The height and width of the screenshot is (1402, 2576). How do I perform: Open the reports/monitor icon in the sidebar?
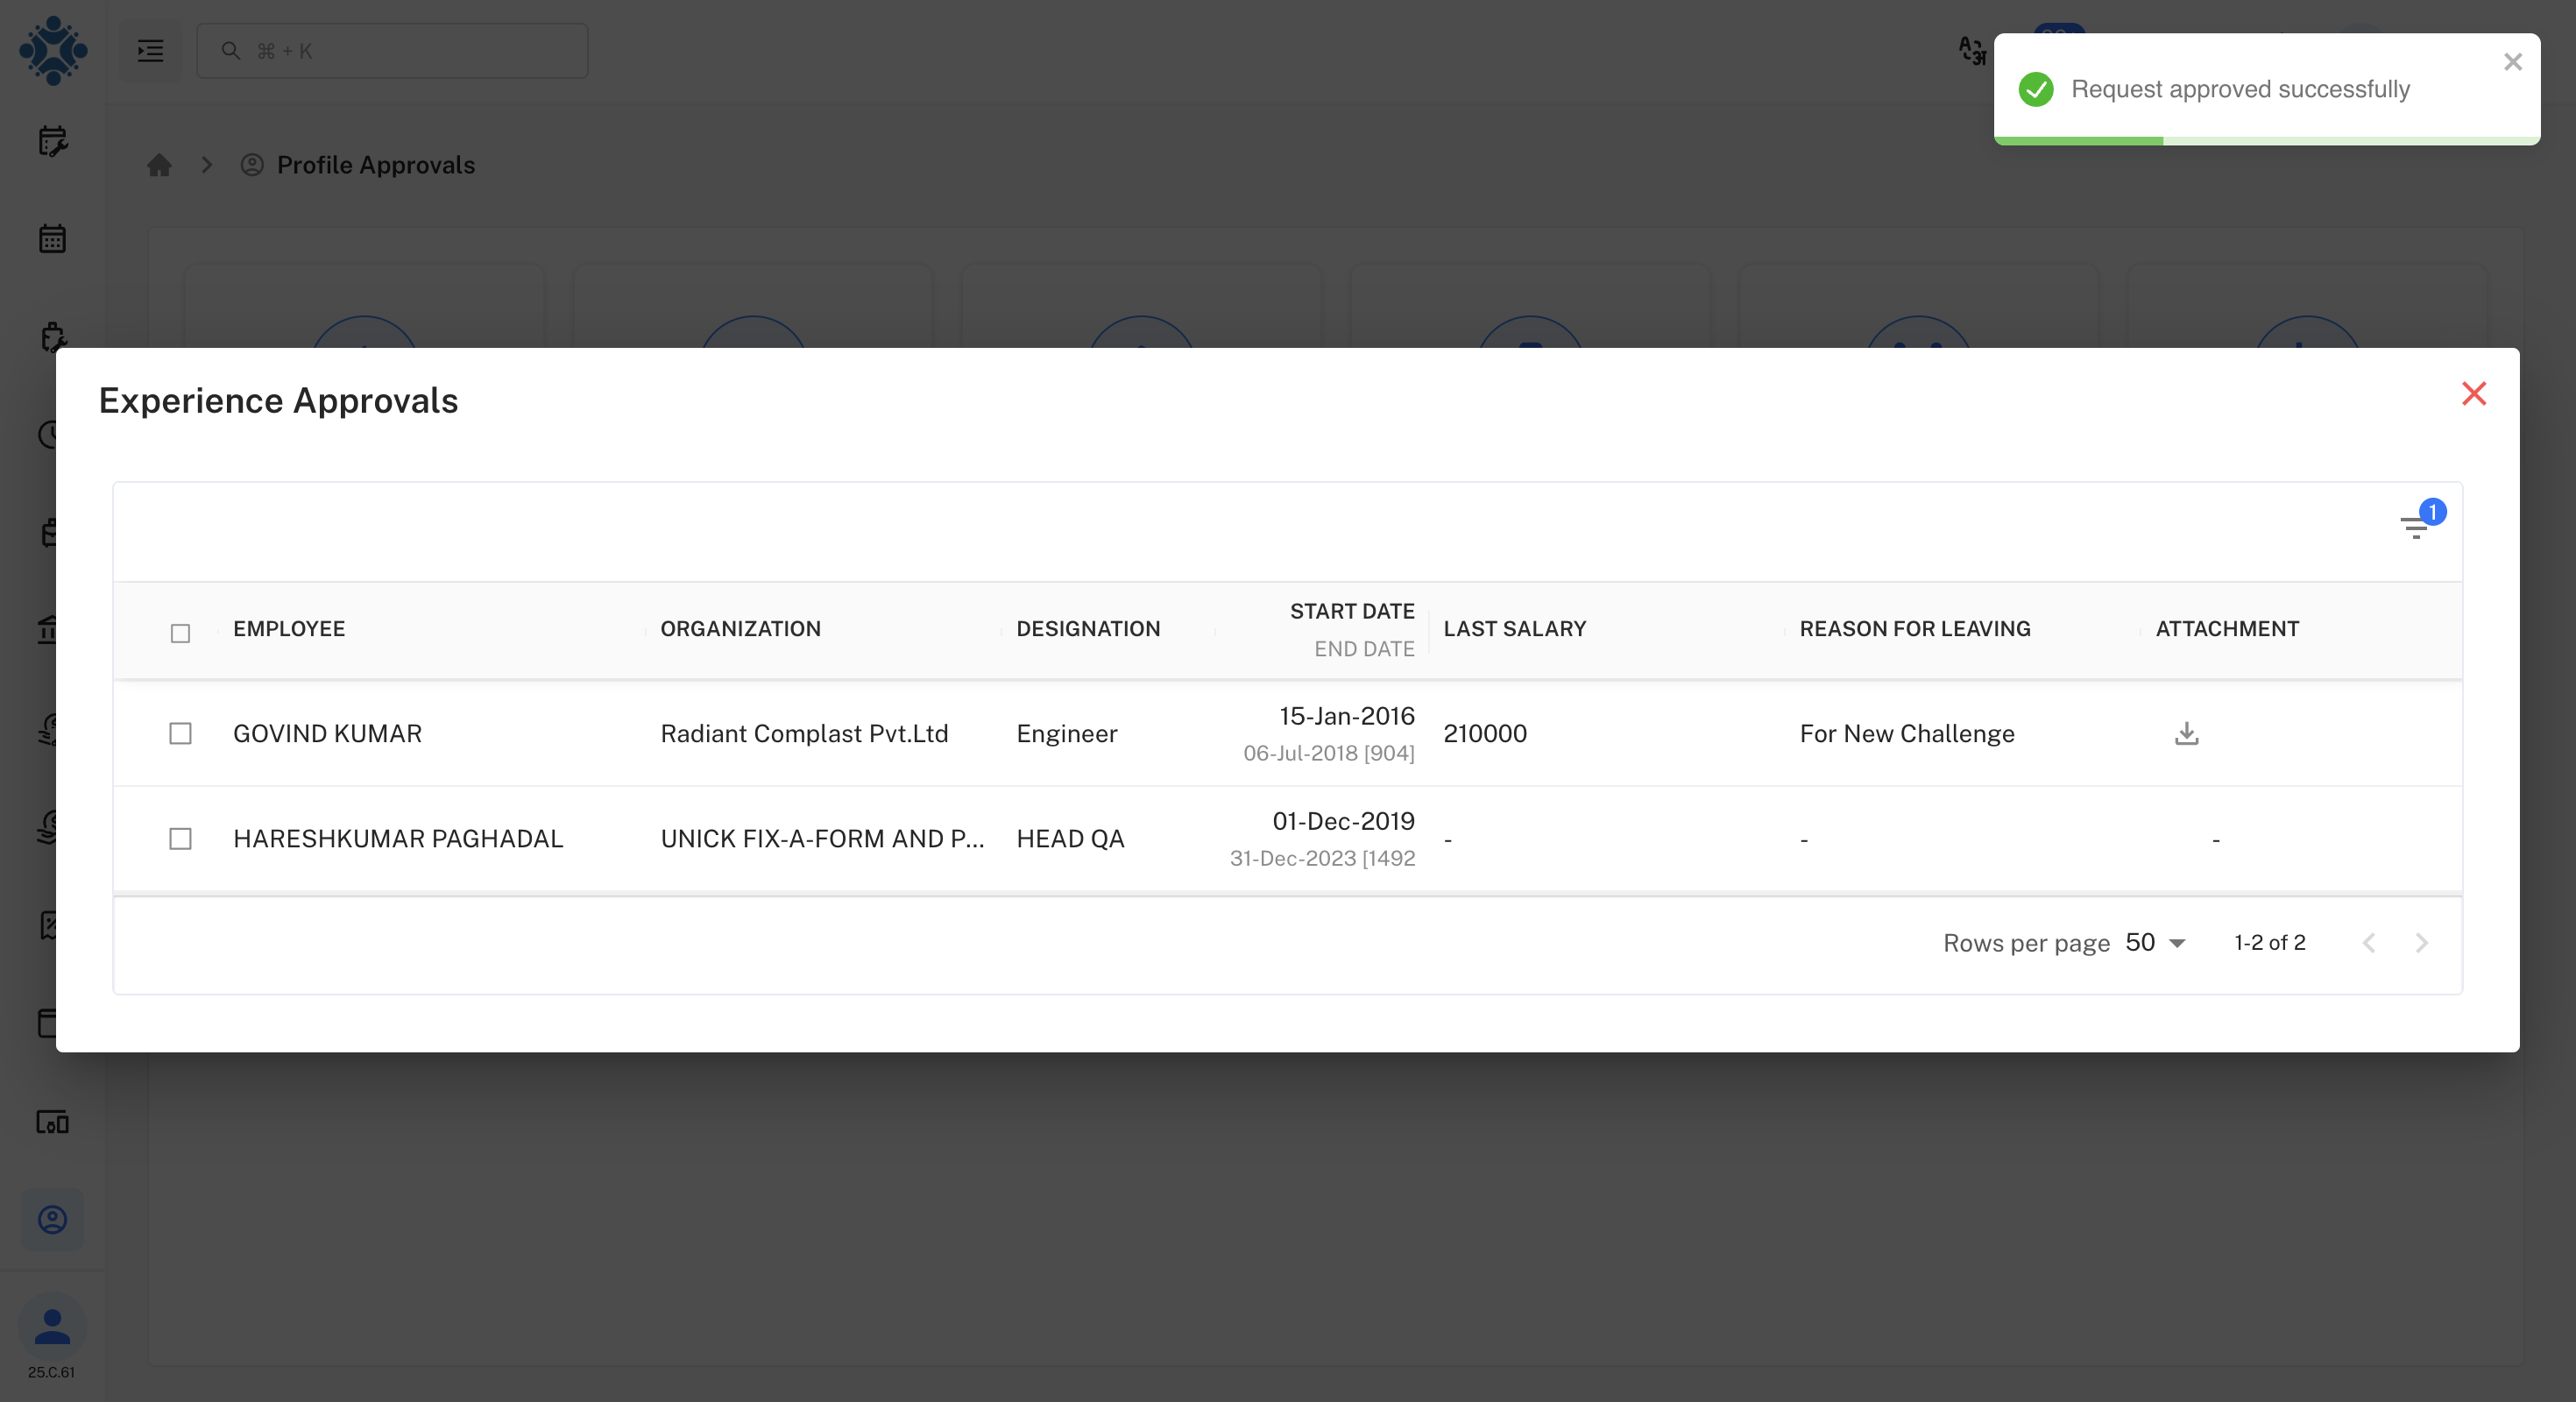52,1122
